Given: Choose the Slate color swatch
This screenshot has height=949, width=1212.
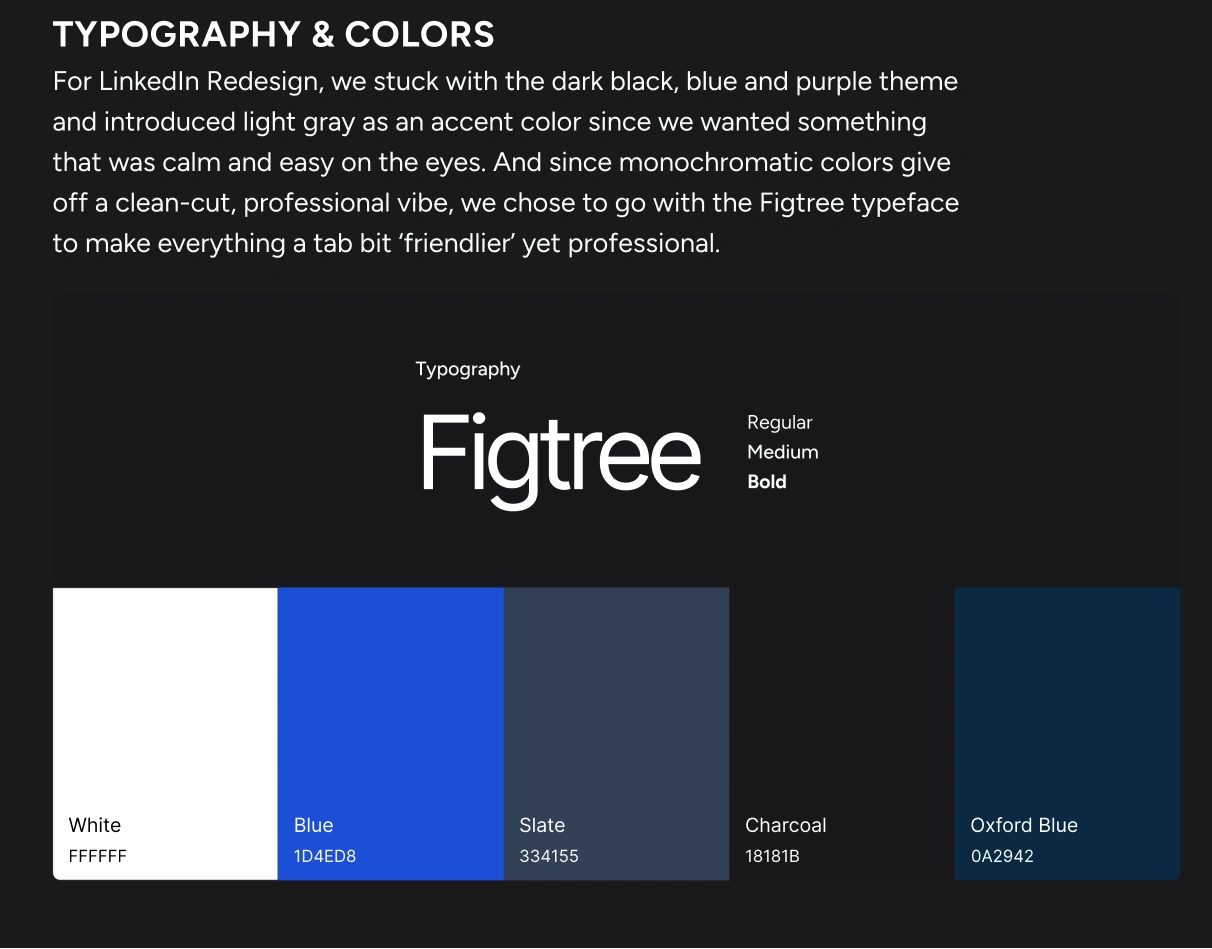Looking at the screenshot, I should pyautogui.click(x=616, y=700).
